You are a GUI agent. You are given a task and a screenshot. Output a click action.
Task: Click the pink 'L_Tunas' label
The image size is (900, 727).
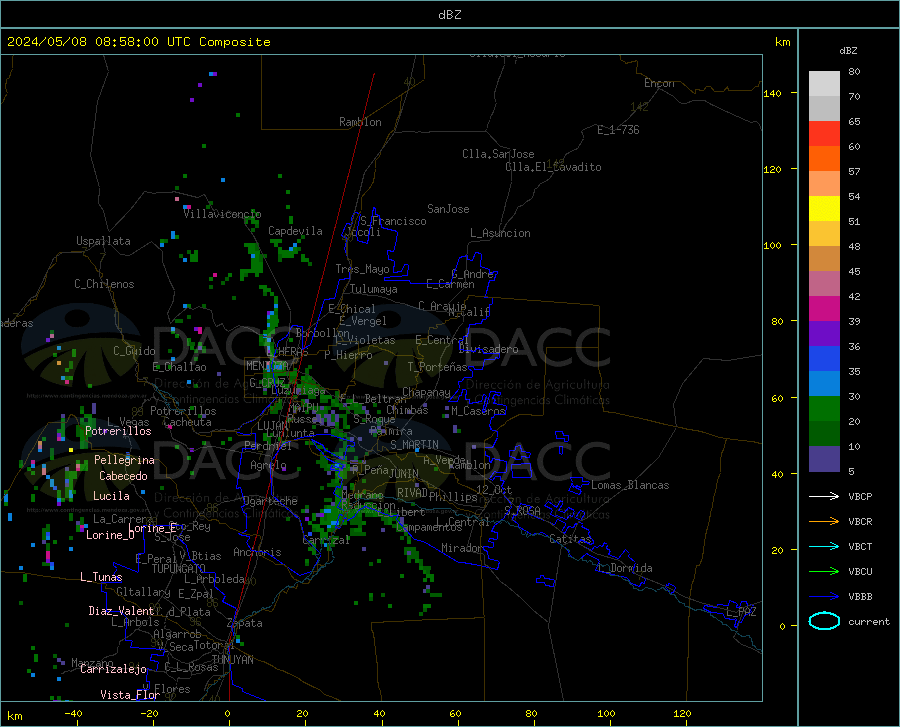click(101, 577)
